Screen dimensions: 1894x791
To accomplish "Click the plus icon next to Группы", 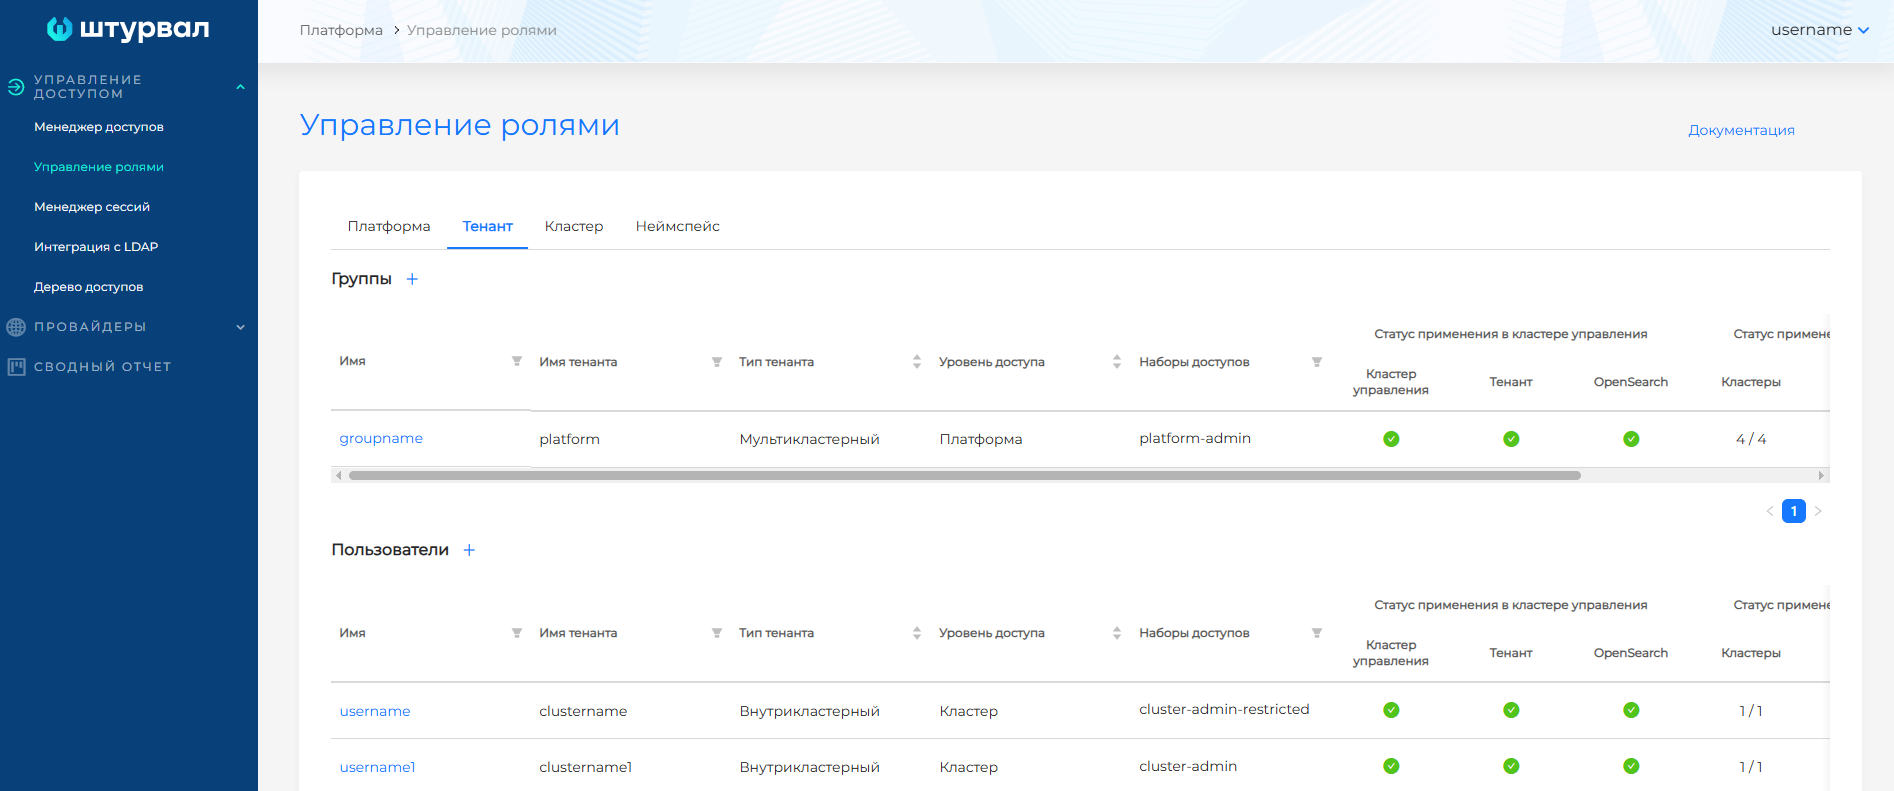I will 412,279.
